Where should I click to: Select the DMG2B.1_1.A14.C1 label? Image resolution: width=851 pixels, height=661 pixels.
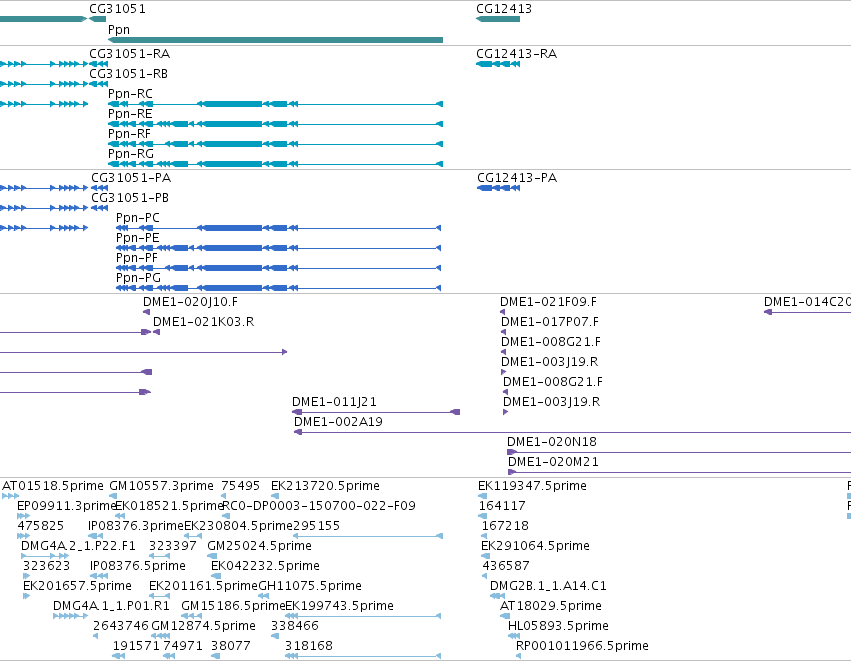coord(548,587)
